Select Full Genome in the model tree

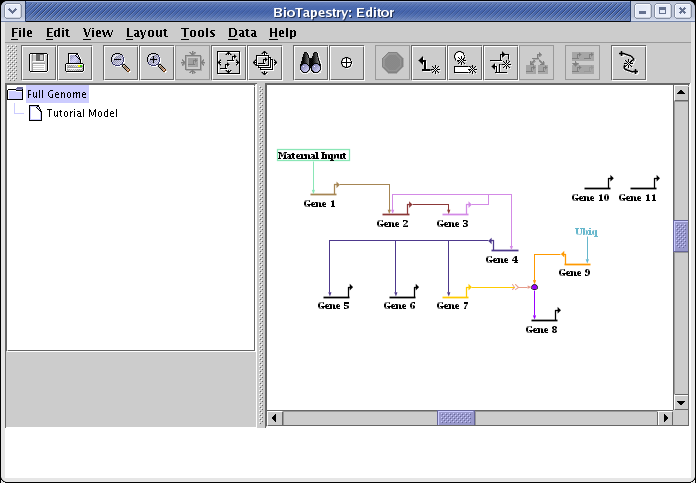pyautogui.click(x=57, y=94)
